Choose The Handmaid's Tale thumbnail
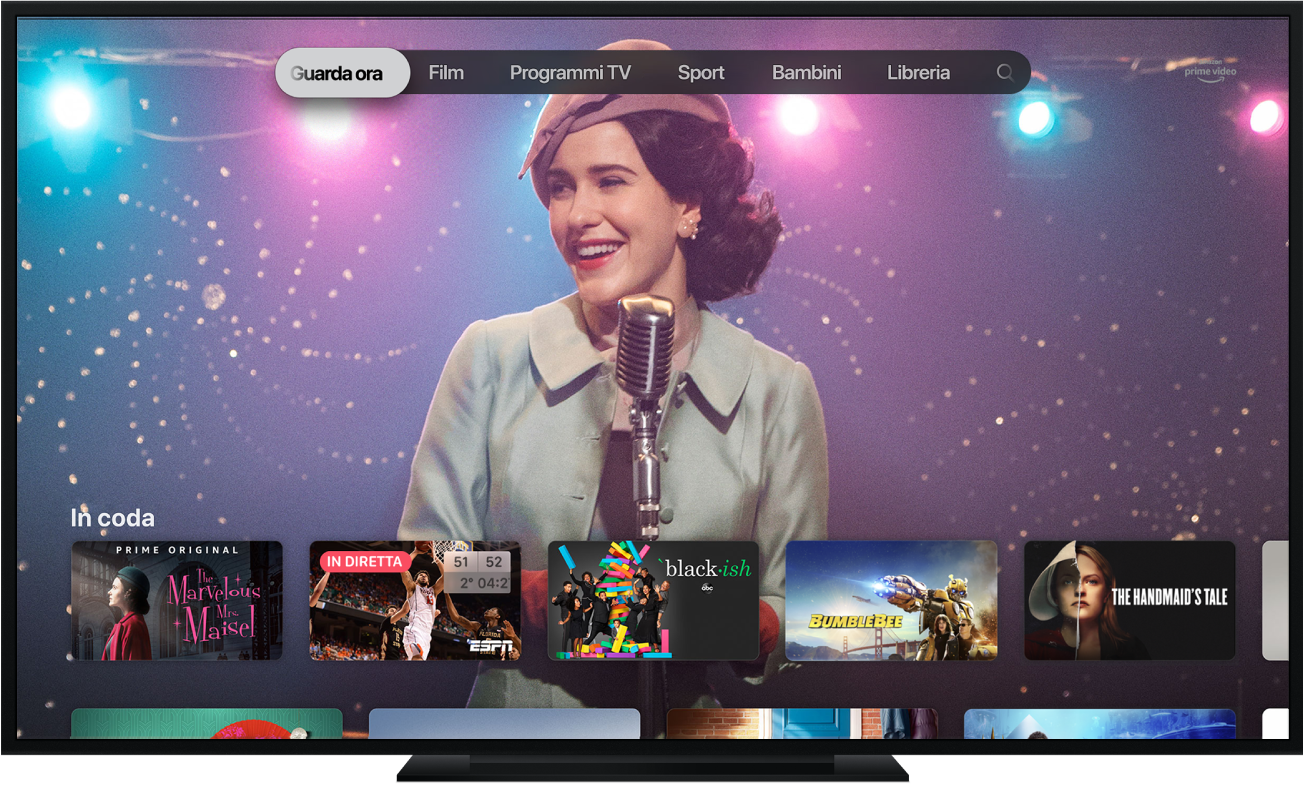This screenshot has height=785, width=1303. click(x=1129, y=601)
